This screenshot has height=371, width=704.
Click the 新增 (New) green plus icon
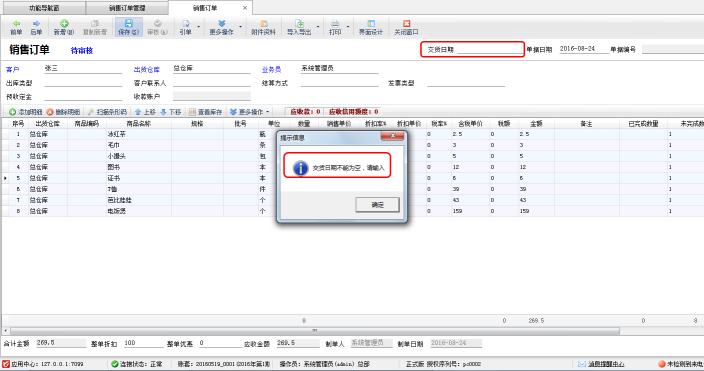[64, 23]
